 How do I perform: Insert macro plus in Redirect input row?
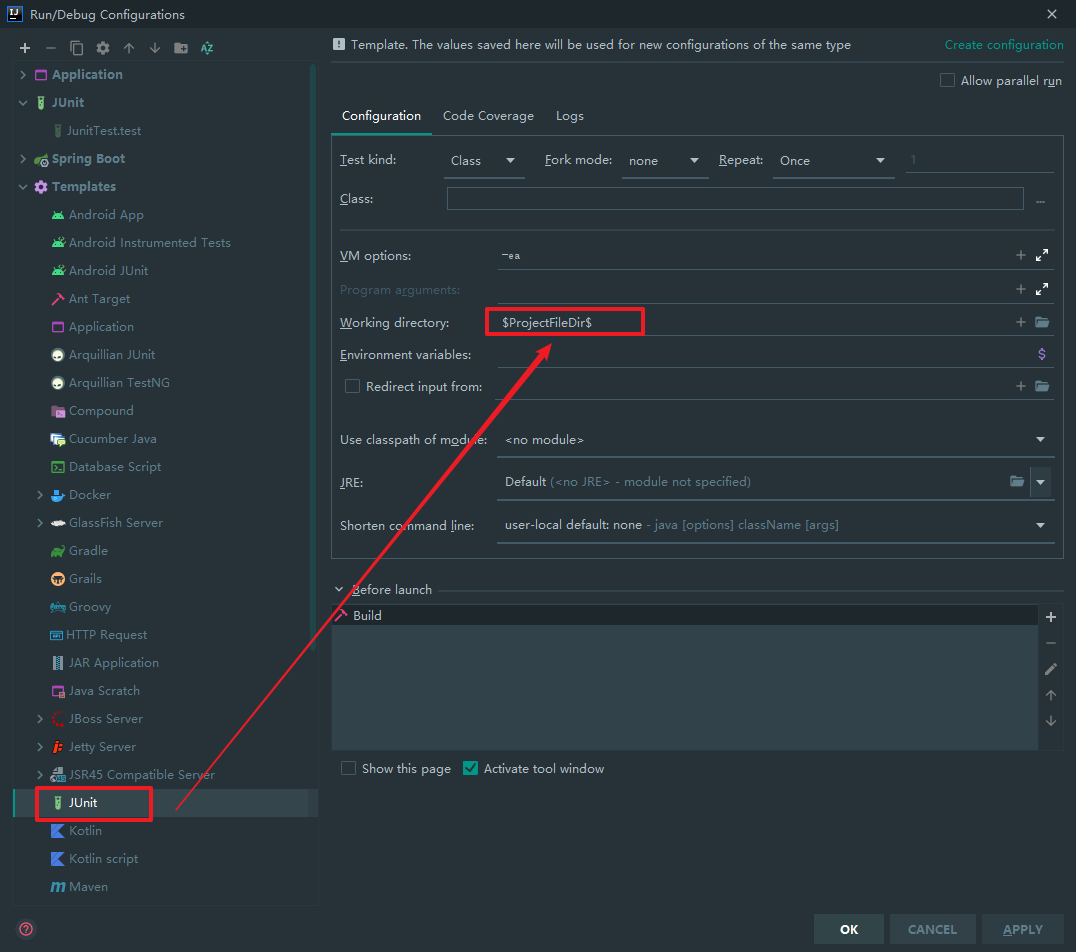pyautogui.click(x=1020, y=386)
